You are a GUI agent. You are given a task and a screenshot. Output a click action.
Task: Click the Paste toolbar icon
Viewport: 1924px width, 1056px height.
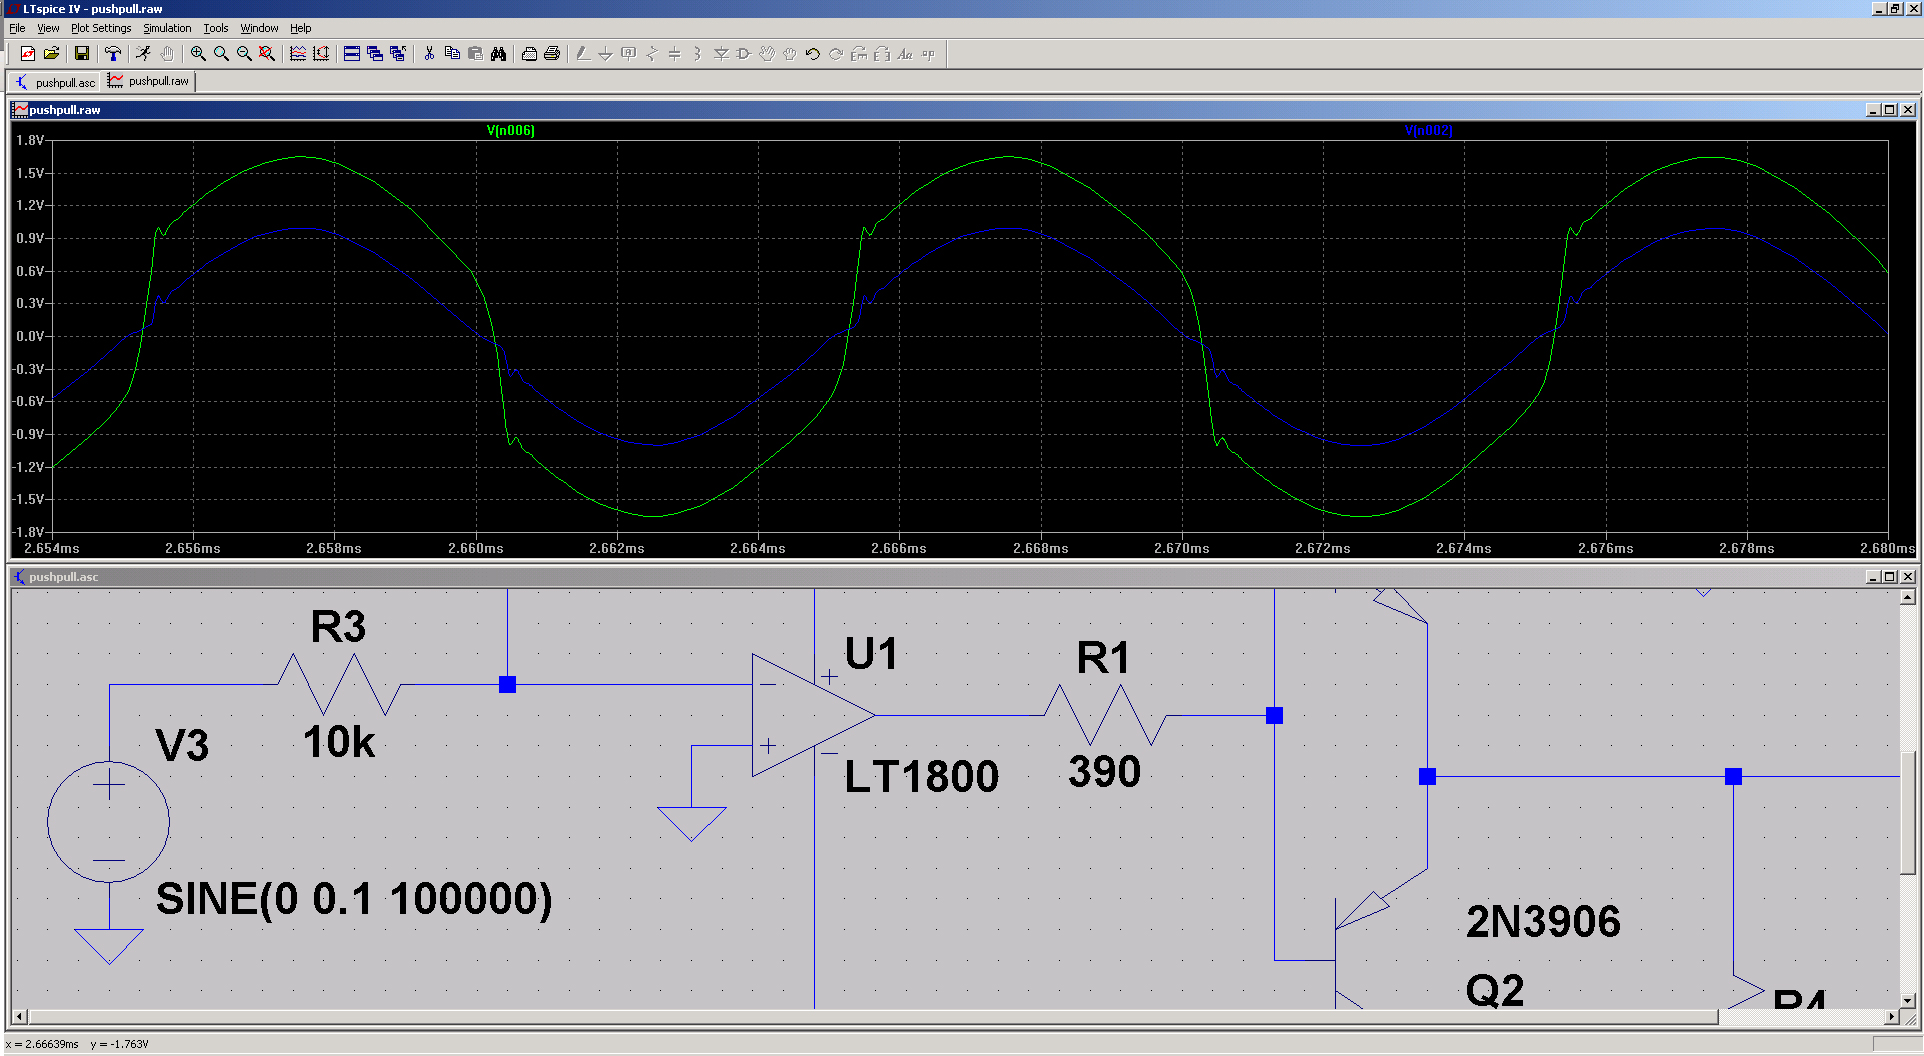pos(475,54)
